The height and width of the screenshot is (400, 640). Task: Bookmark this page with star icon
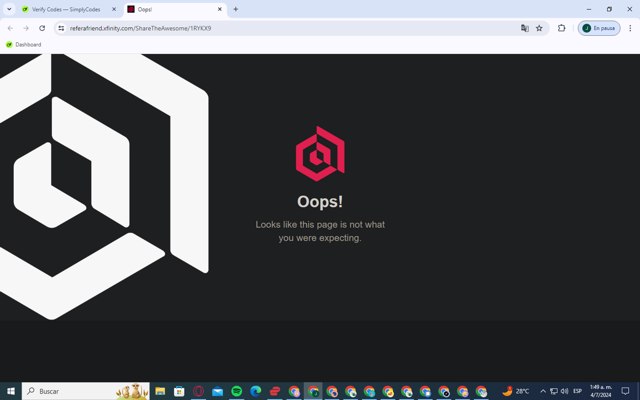[x=539, y=28]
